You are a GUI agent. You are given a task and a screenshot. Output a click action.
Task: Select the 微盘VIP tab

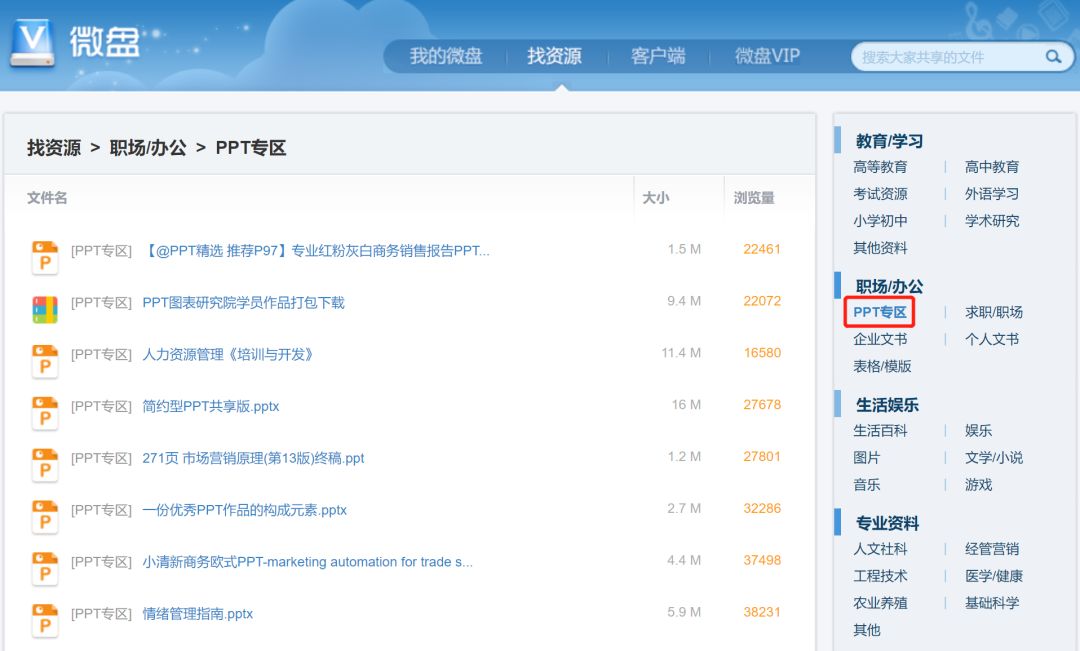coord(767,56)
